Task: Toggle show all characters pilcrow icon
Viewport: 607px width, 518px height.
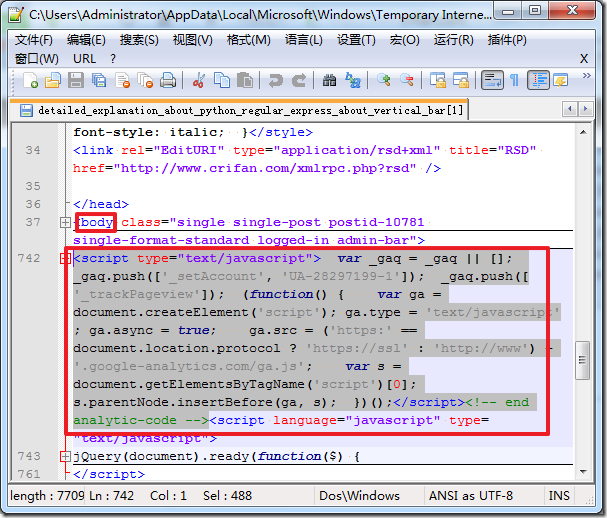Action: 514,81
